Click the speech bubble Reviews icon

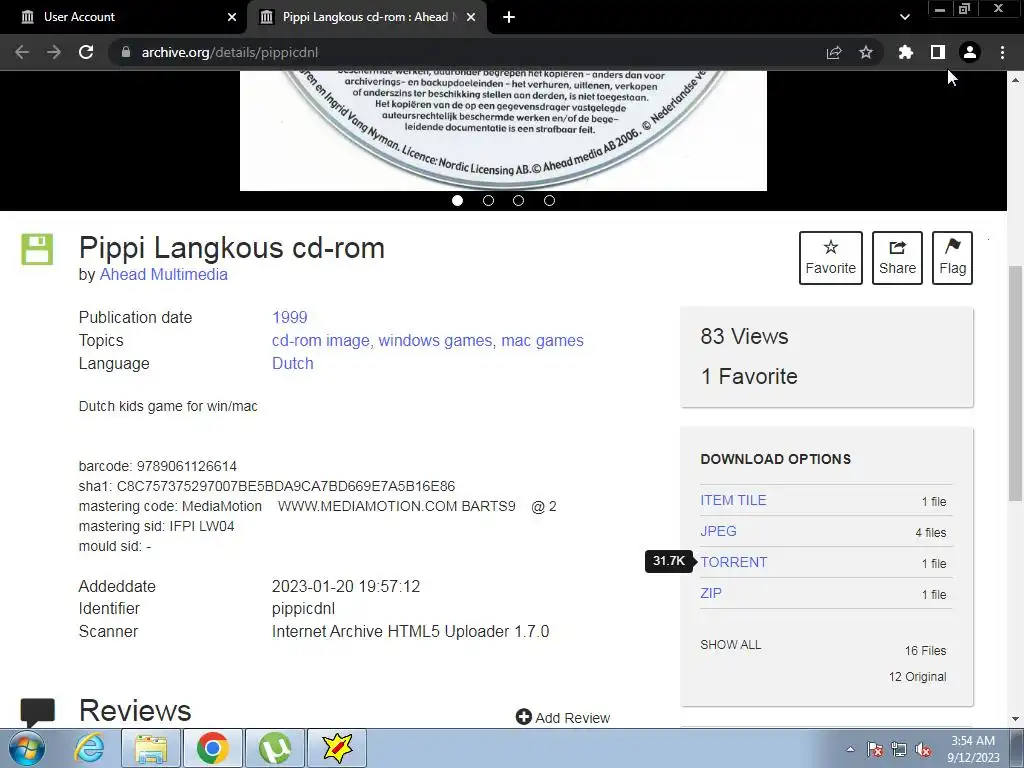point(38,712)
